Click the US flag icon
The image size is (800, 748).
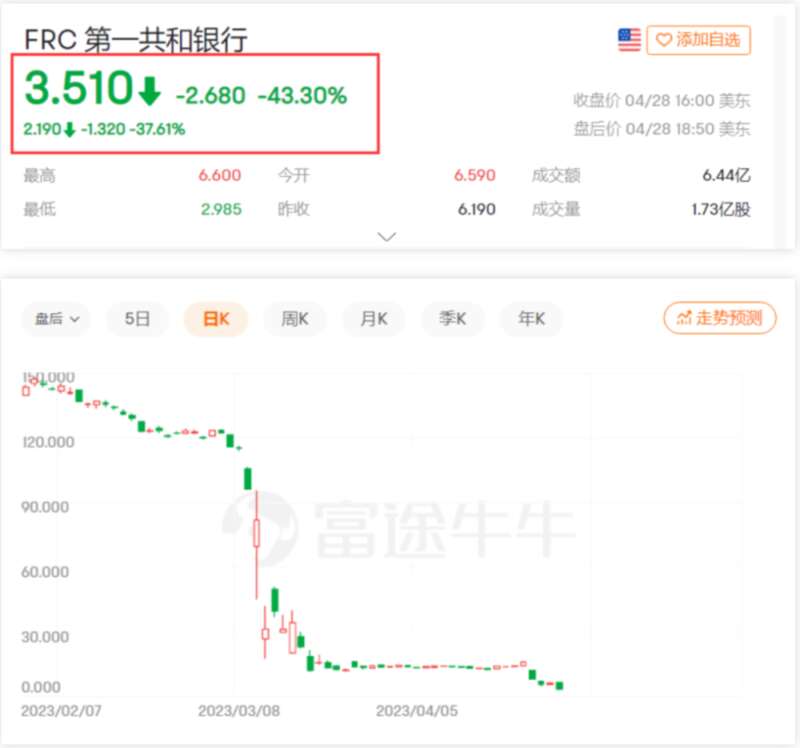point(629,40)
